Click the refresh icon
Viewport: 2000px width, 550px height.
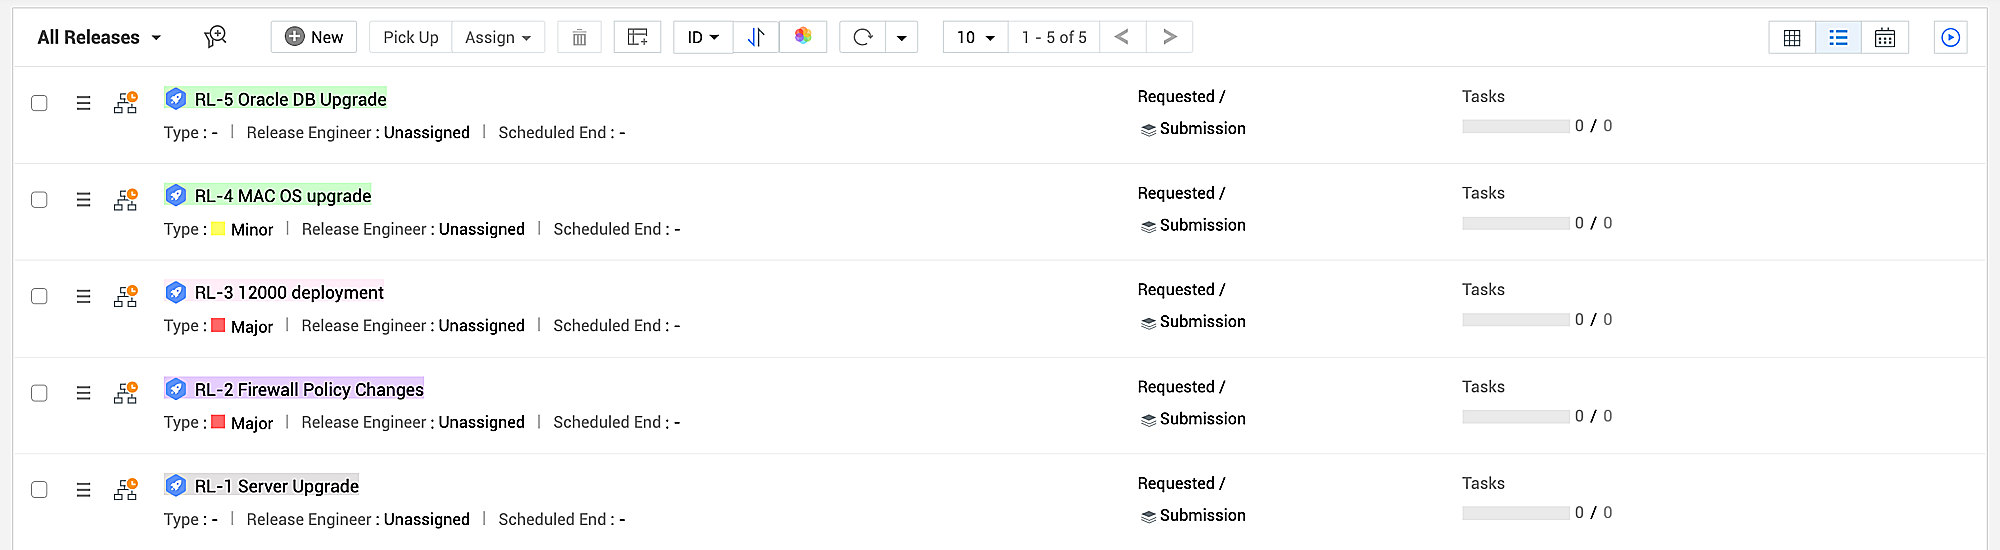(x=863, y=38)
